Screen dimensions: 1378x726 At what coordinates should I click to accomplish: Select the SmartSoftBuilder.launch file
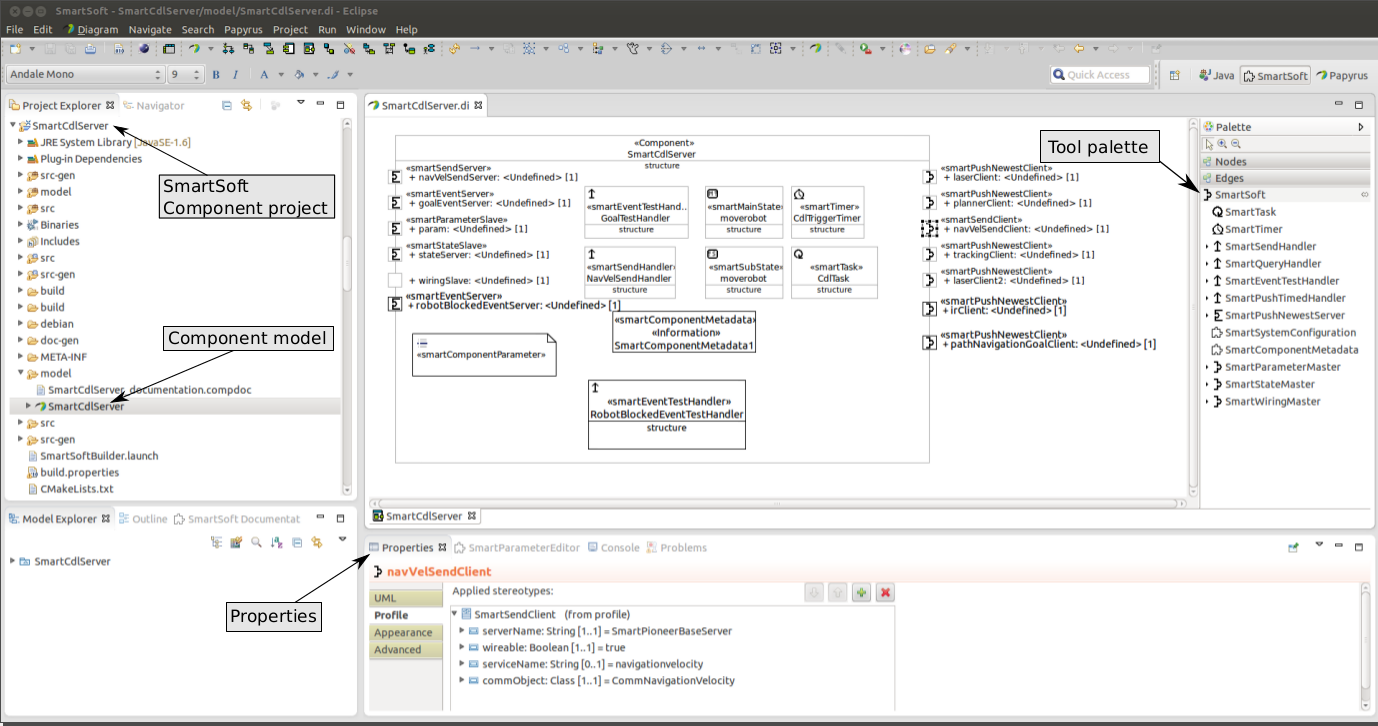pyautogui.click(x=91, y=456)
